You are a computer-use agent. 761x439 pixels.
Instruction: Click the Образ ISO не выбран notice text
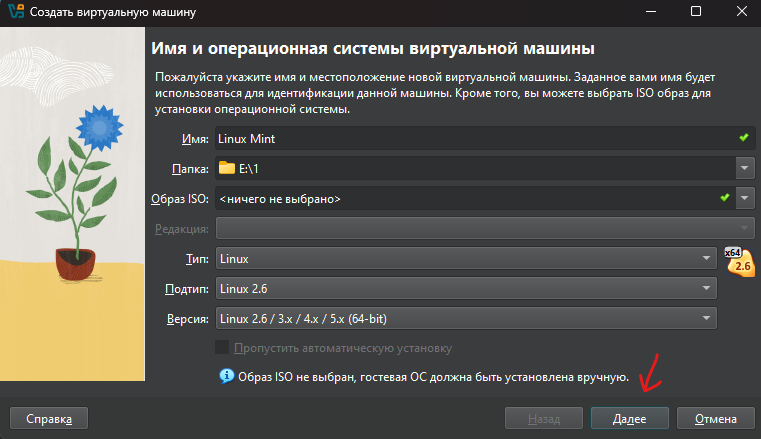433,377
